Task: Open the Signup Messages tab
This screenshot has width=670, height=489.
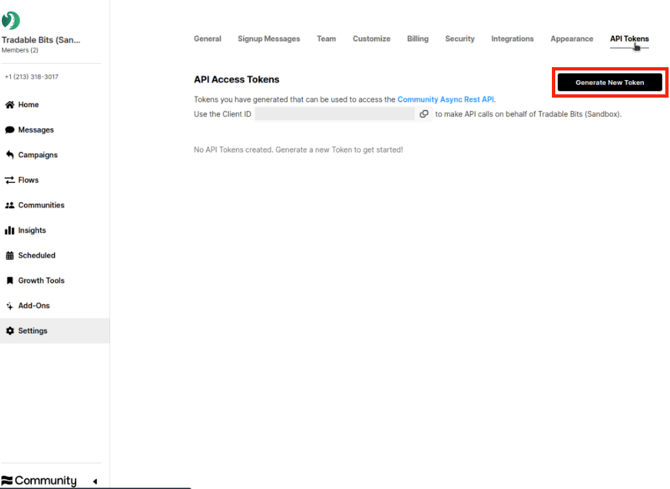Action: point(268,39)
